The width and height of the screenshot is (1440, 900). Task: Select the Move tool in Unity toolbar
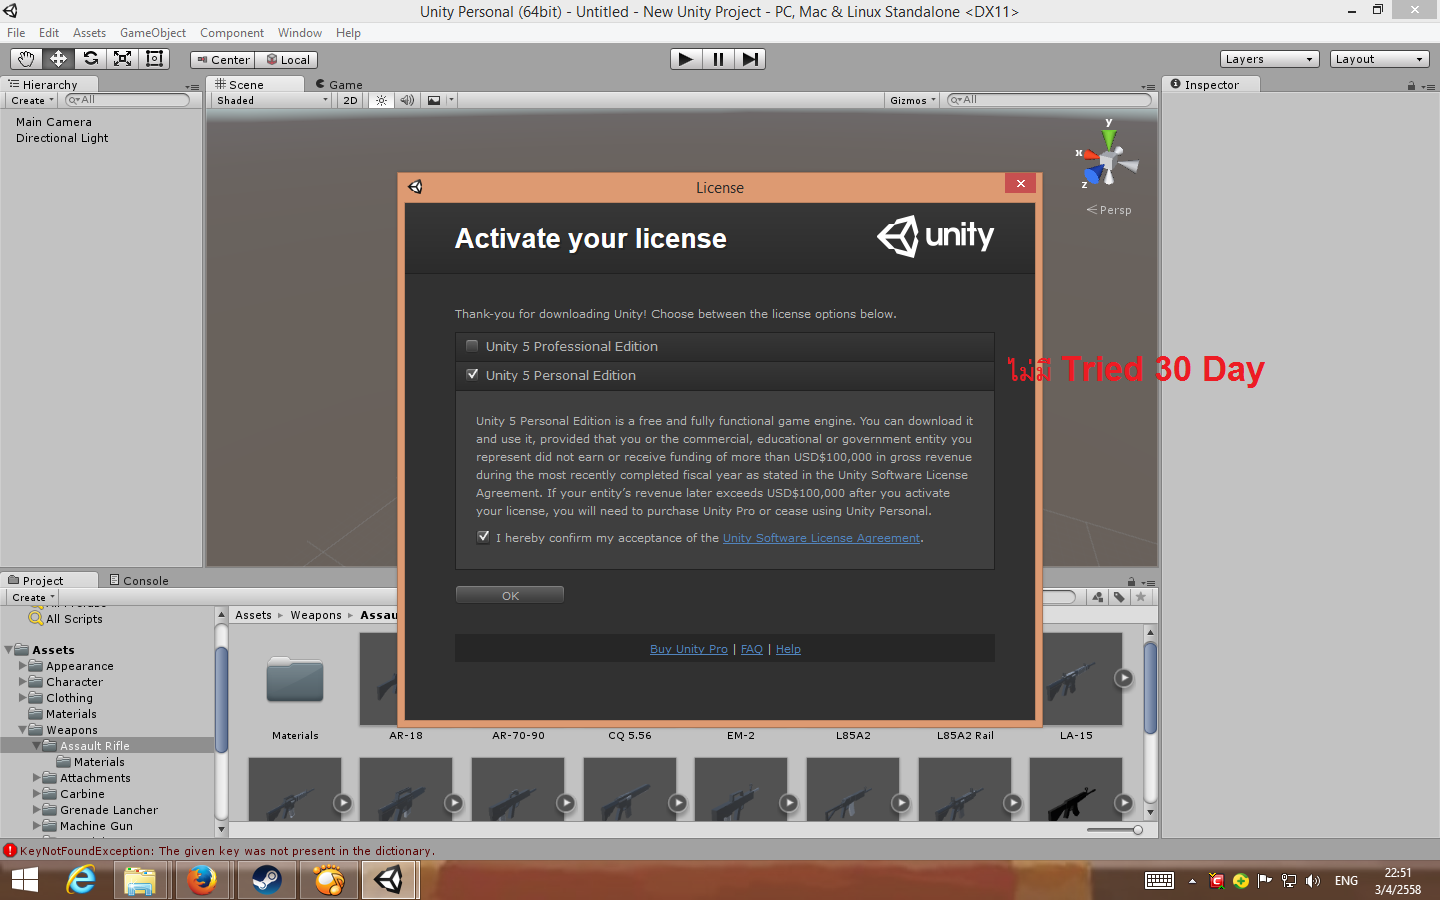coord(58,59)
